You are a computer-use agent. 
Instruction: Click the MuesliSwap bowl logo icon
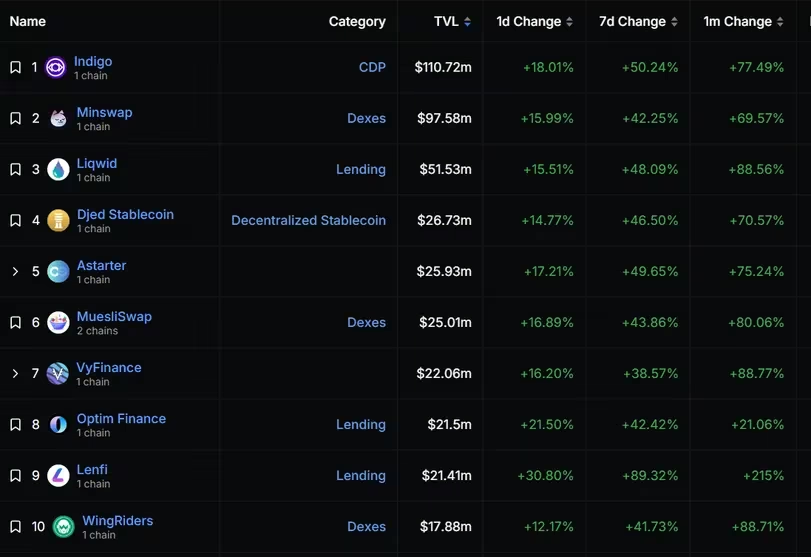(x=58, y=322)
